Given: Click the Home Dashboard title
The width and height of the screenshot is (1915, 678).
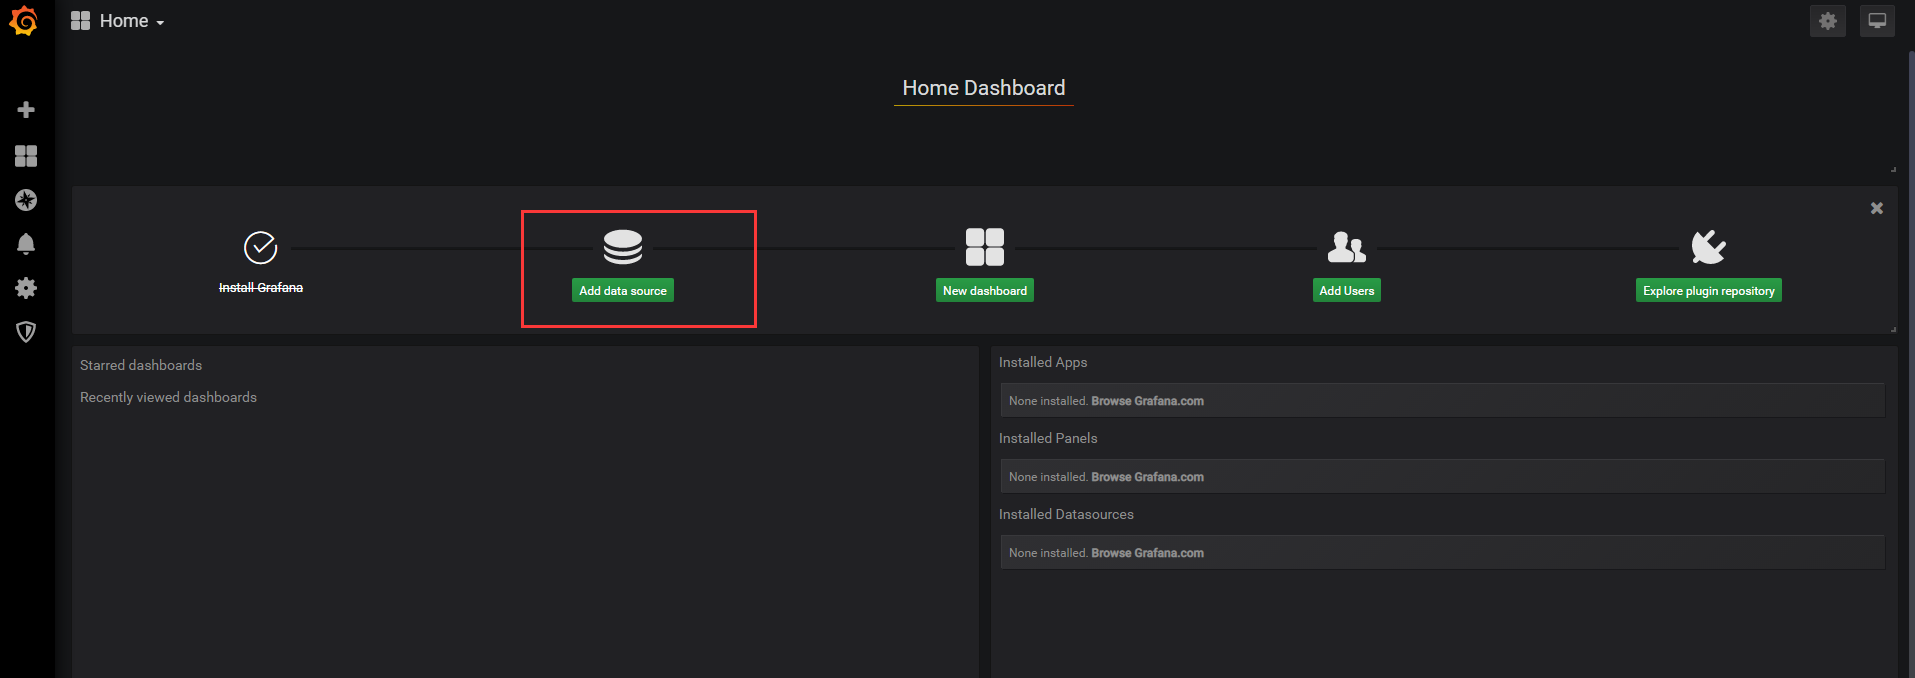Looking at the screenshot, I should point(984,88).
